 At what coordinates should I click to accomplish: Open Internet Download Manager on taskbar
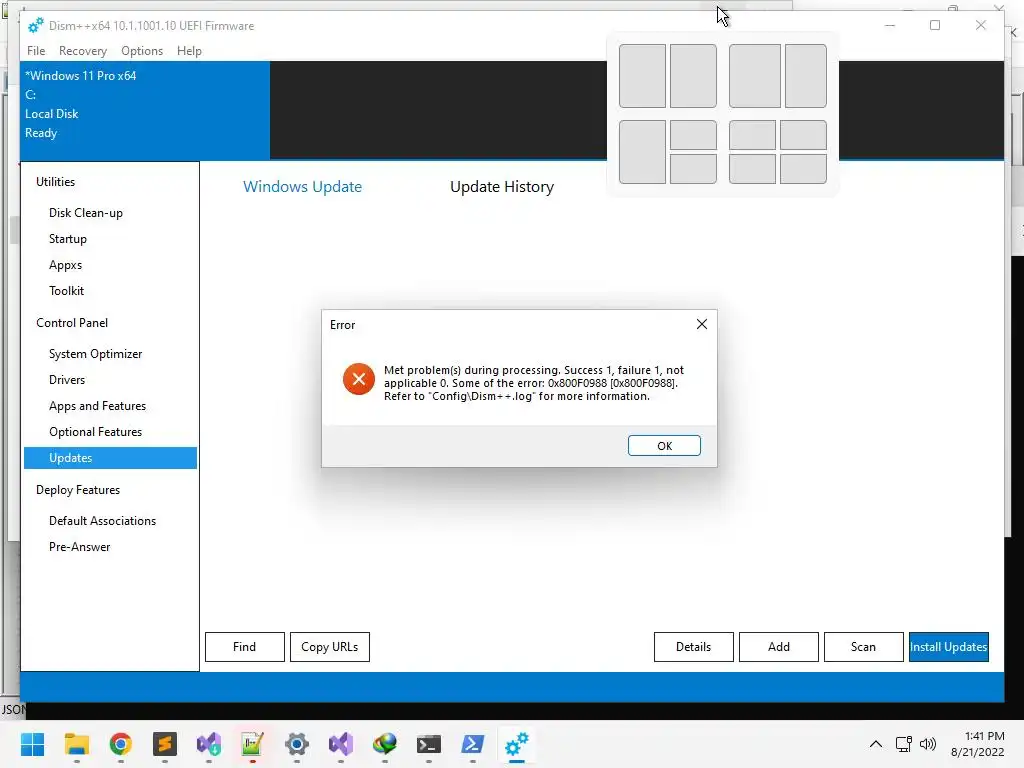click(x=385, y=744)
